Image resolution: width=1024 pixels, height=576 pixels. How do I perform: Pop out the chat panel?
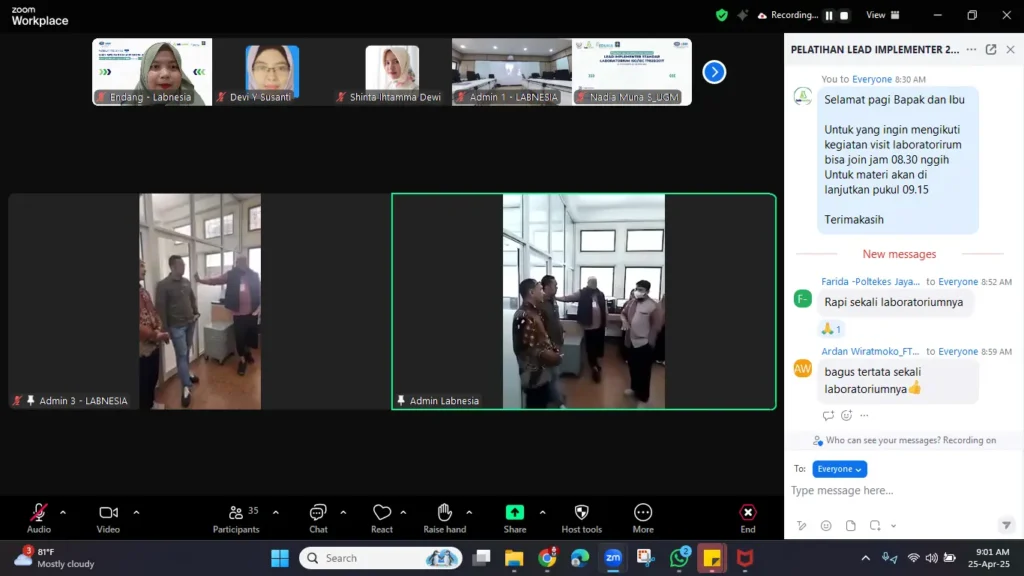pyautogui.click(x=991, y=50)
